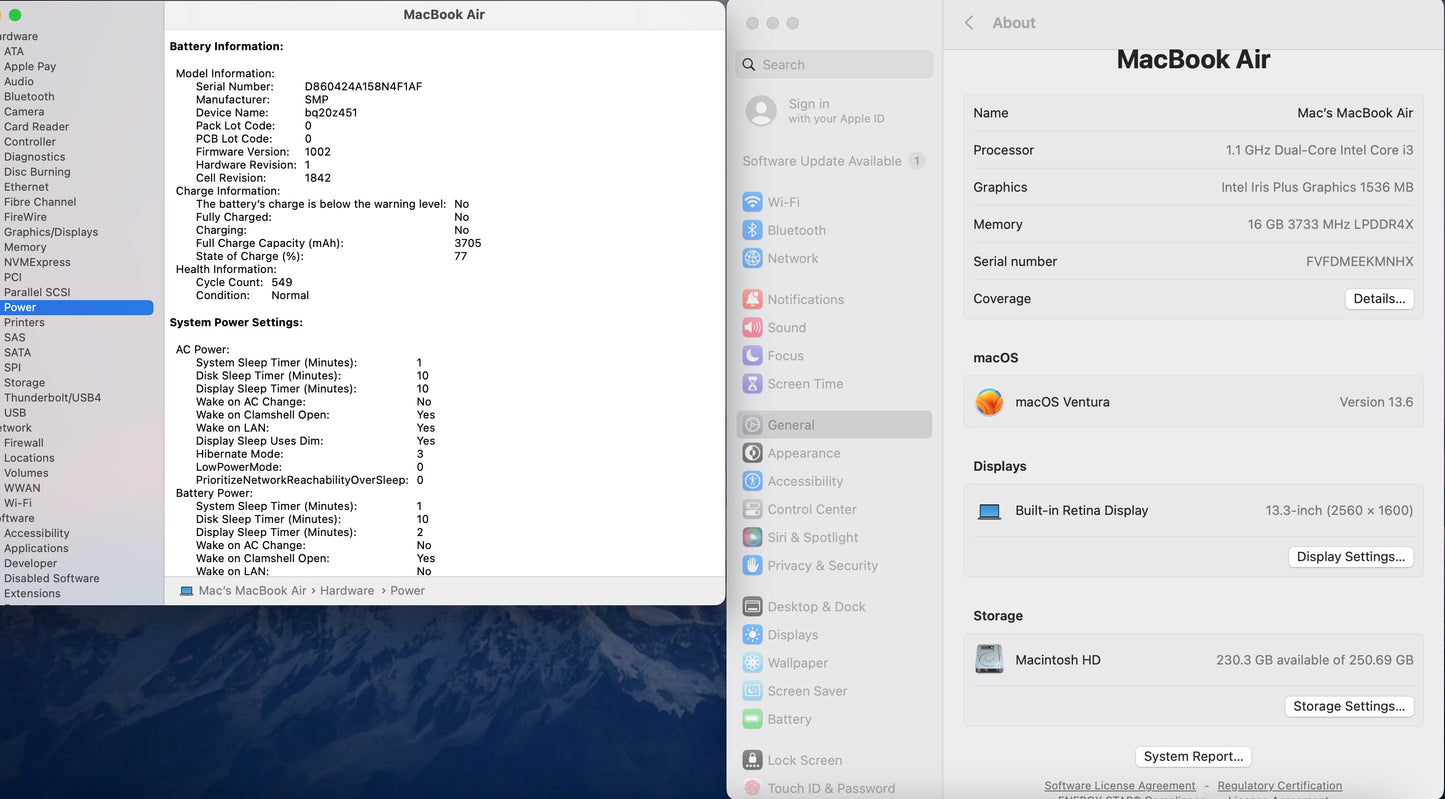Select Graphics/Displays in hardware list

coord(51,232)
